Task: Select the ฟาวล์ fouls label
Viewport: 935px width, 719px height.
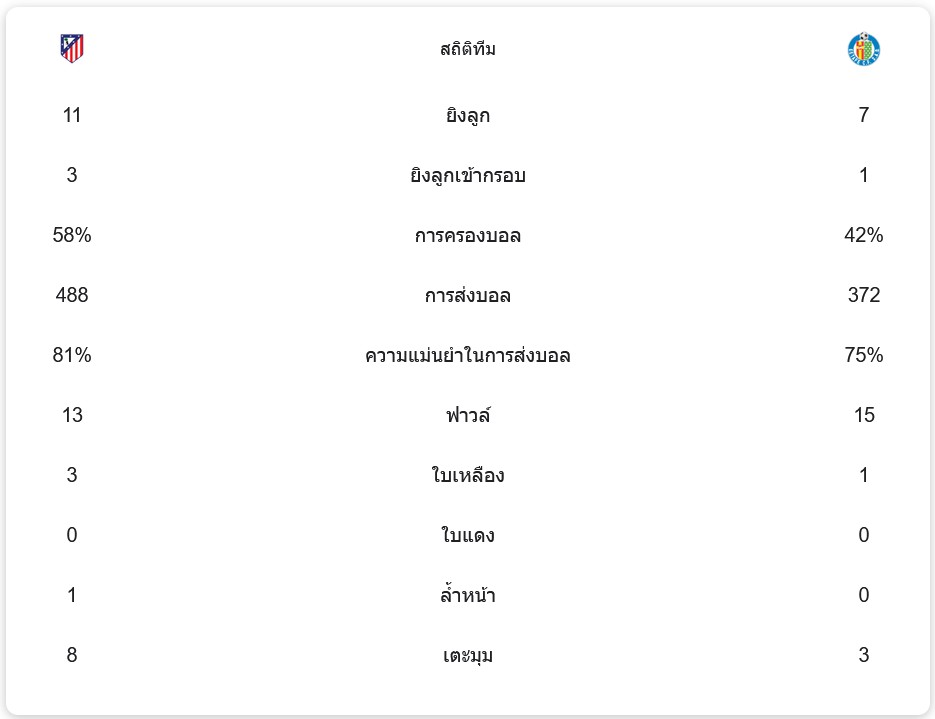Action: (468, 416)
